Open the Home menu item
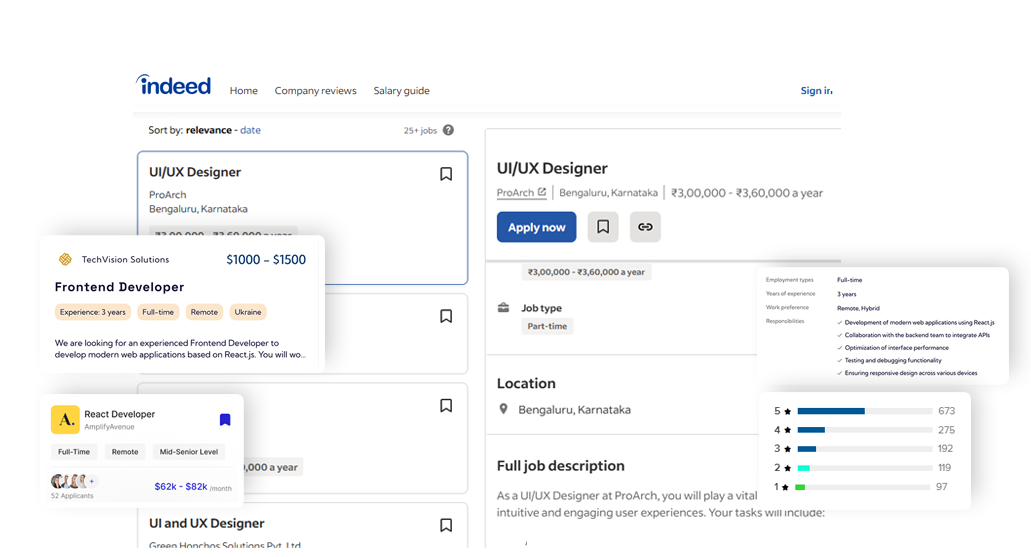1031x557 pixels. click(244, 91)
